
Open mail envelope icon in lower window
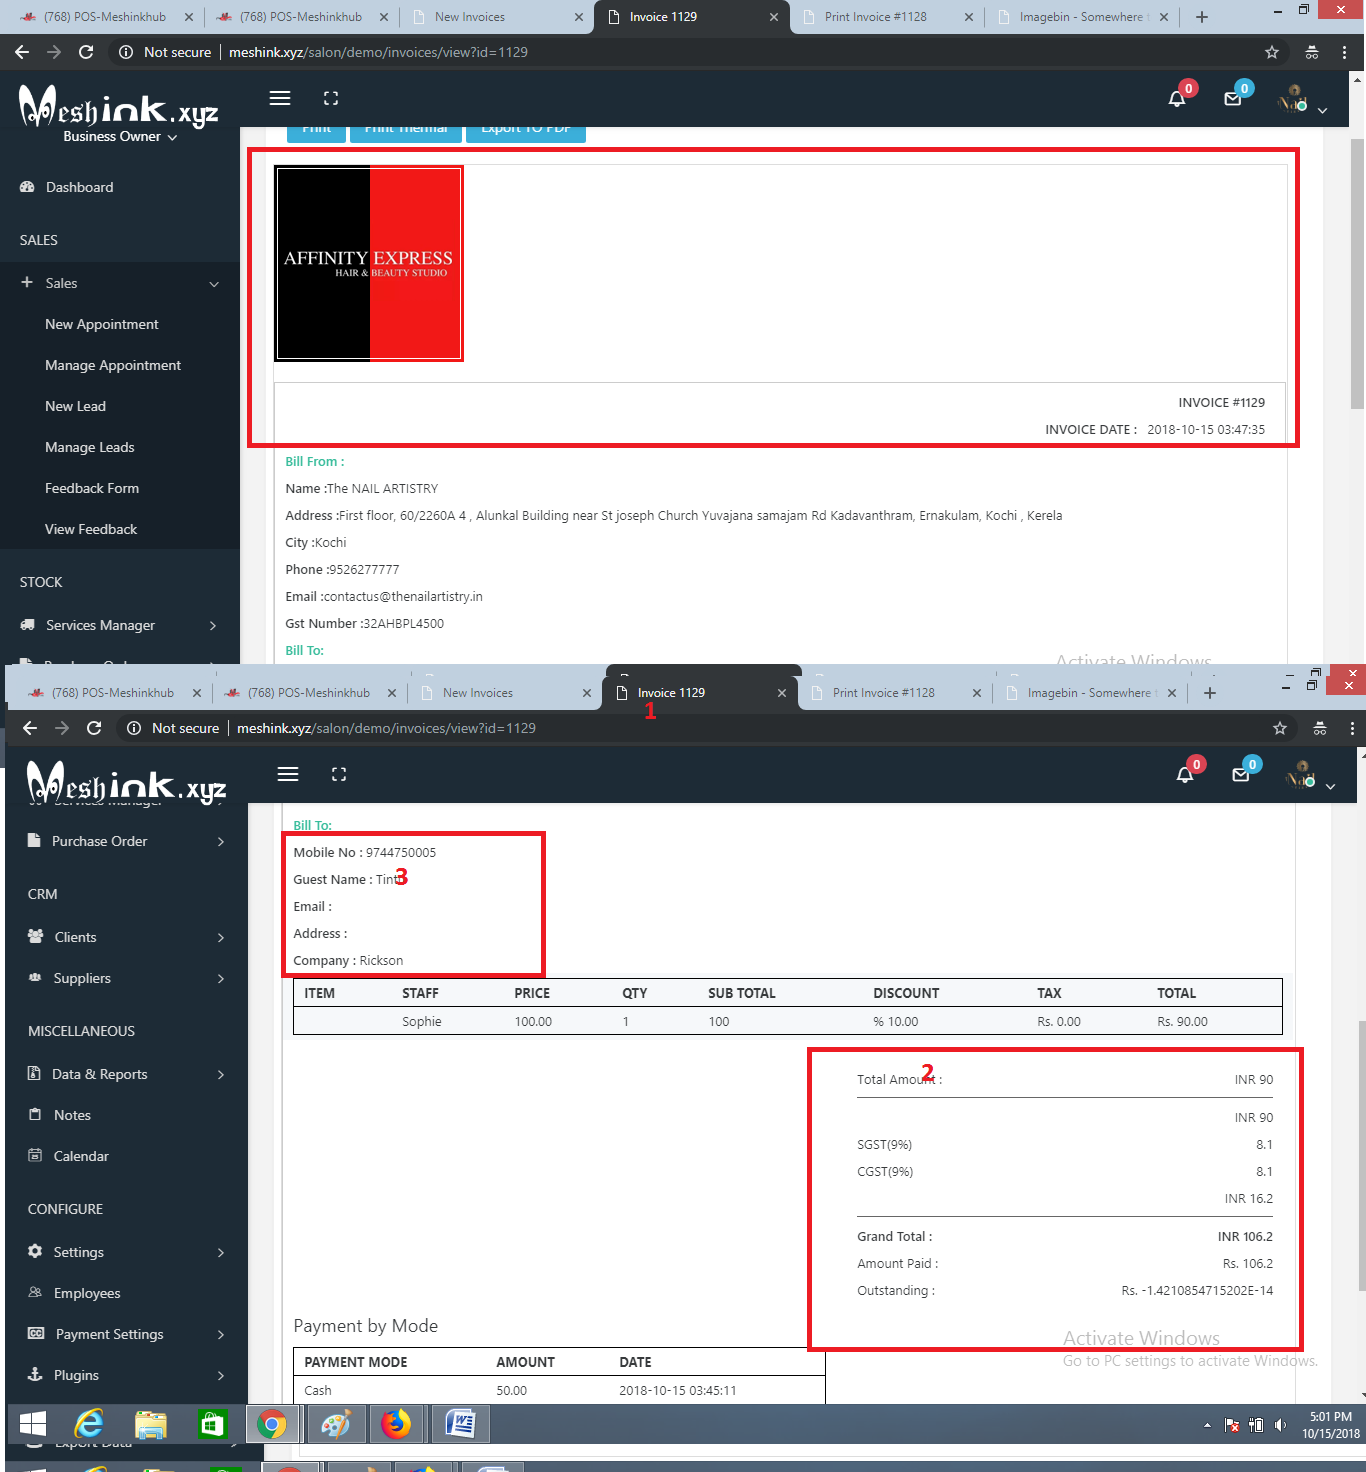pyautogui.click(x=1241, y=774)
